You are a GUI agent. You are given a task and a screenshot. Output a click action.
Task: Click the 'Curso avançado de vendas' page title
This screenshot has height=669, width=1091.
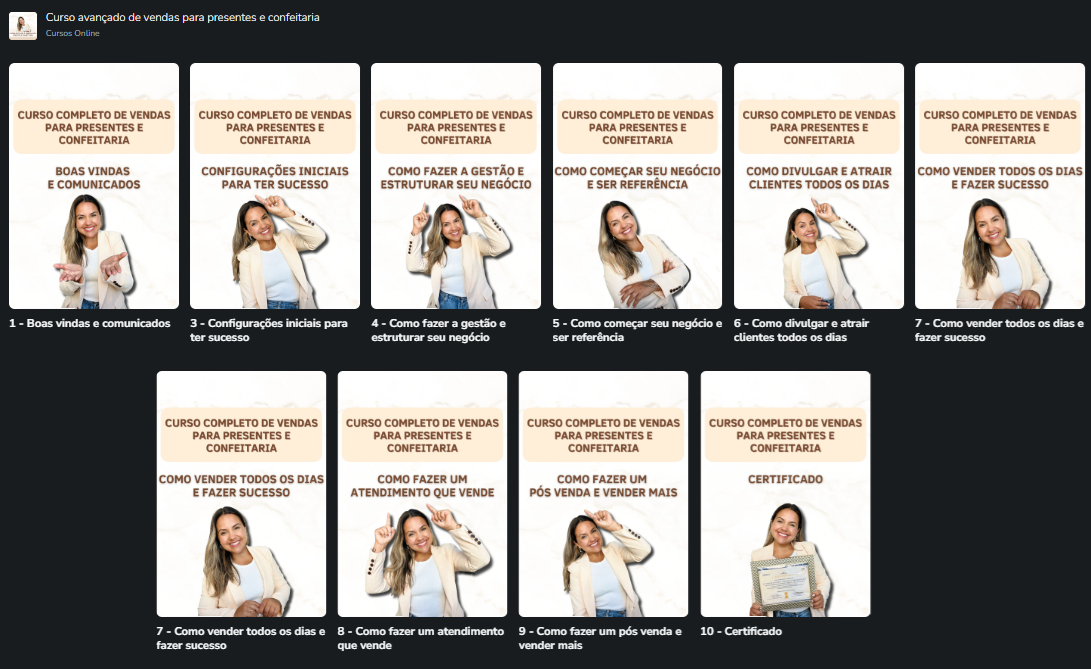click(183, 18)
